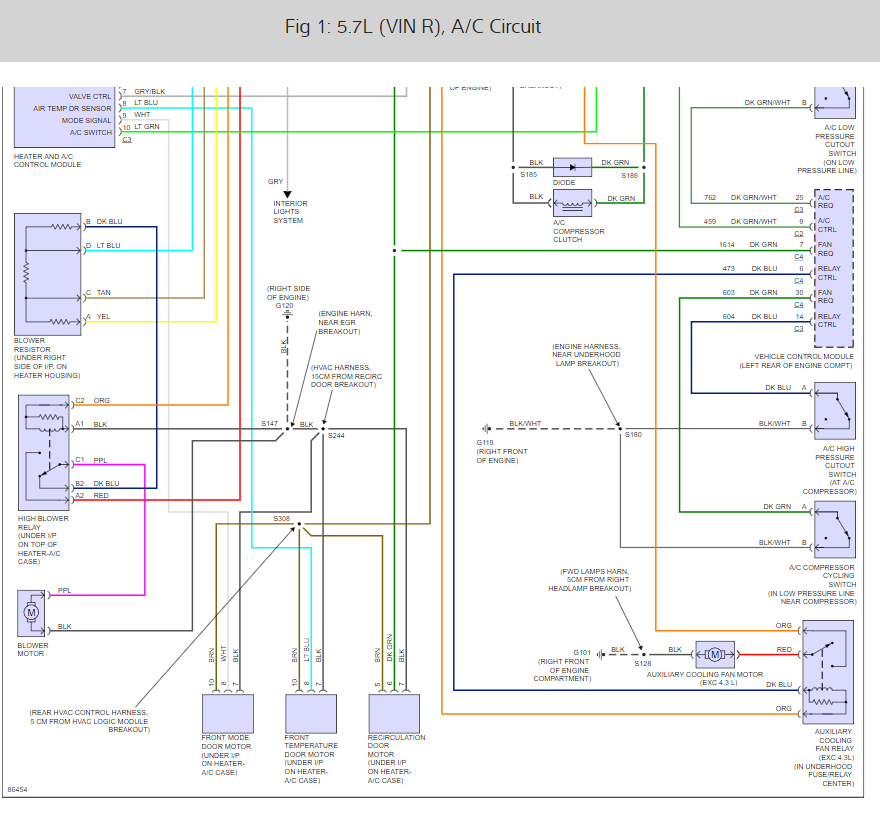This screenshot has width=880, height=816.
Task: Click the blower motor M symbol
Action: (31, 613)
